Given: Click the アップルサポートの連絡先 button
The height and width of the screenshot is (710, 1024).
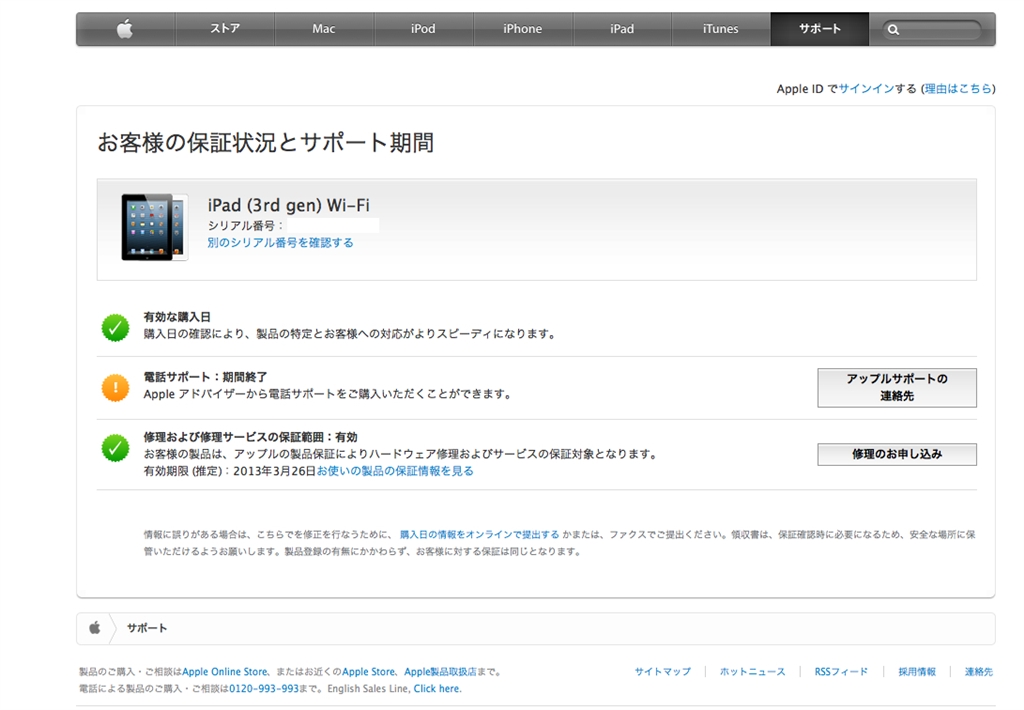Looking at the screenshot, I should click(x=897, y=387).
